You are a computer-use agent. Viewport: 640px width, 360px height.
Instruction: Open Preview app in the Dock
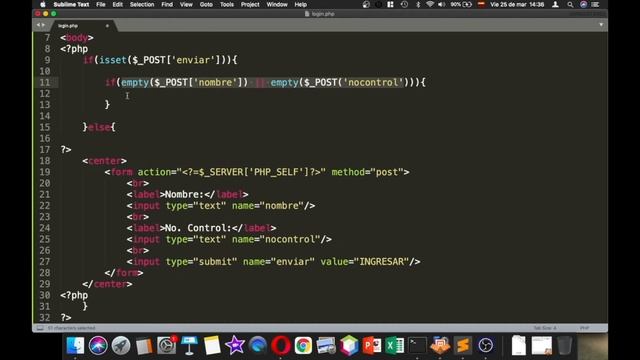(x=326, y=345)
